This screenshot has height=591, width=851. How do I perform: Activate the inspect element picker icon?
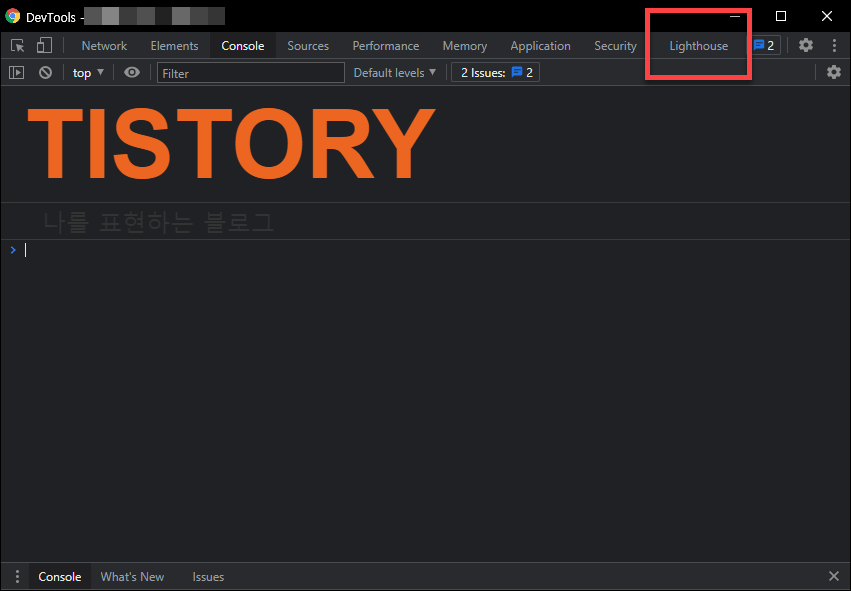click(x=17, y=46)
